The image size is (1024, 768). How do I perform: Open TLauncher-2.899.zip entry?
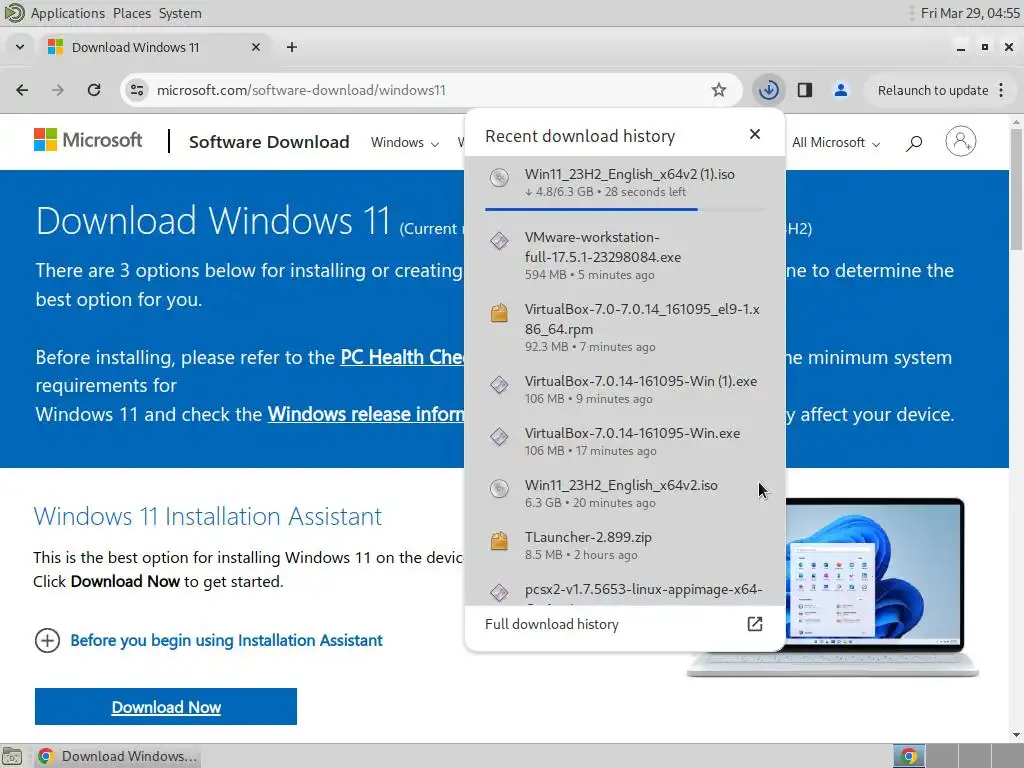pyautogui.click(x=624, y=545)
